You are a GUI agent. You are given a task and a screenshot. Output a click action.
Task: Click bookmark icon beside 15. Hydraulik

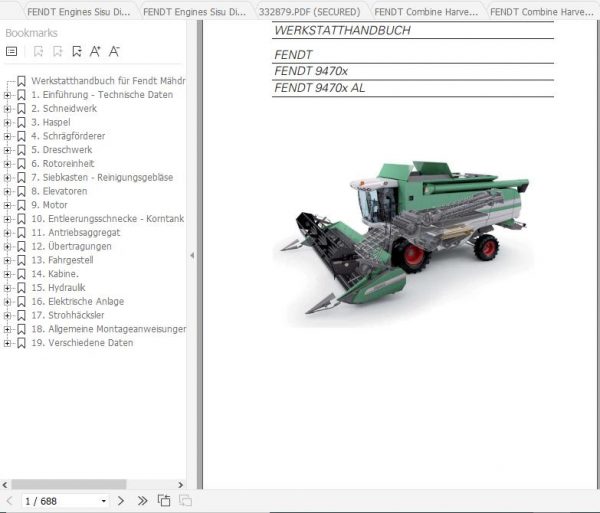tap(21, 288)
